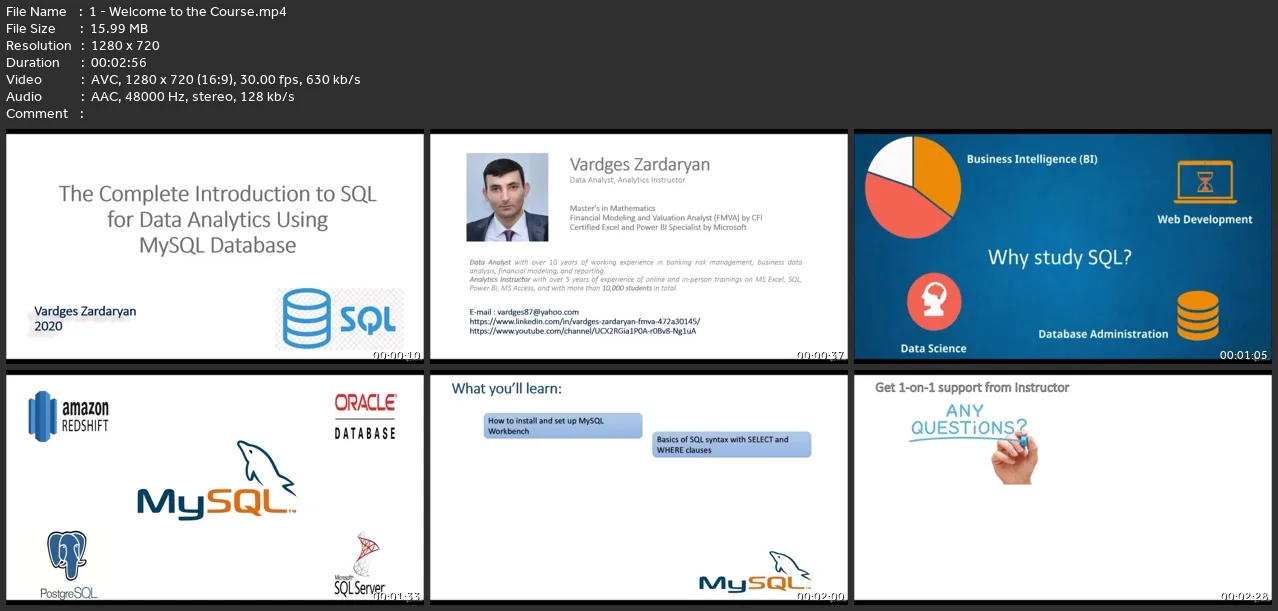Click 'Basics of SQL syntax' box
The width and height of the screenshot is (1278, 611).
tap(732, 445)
